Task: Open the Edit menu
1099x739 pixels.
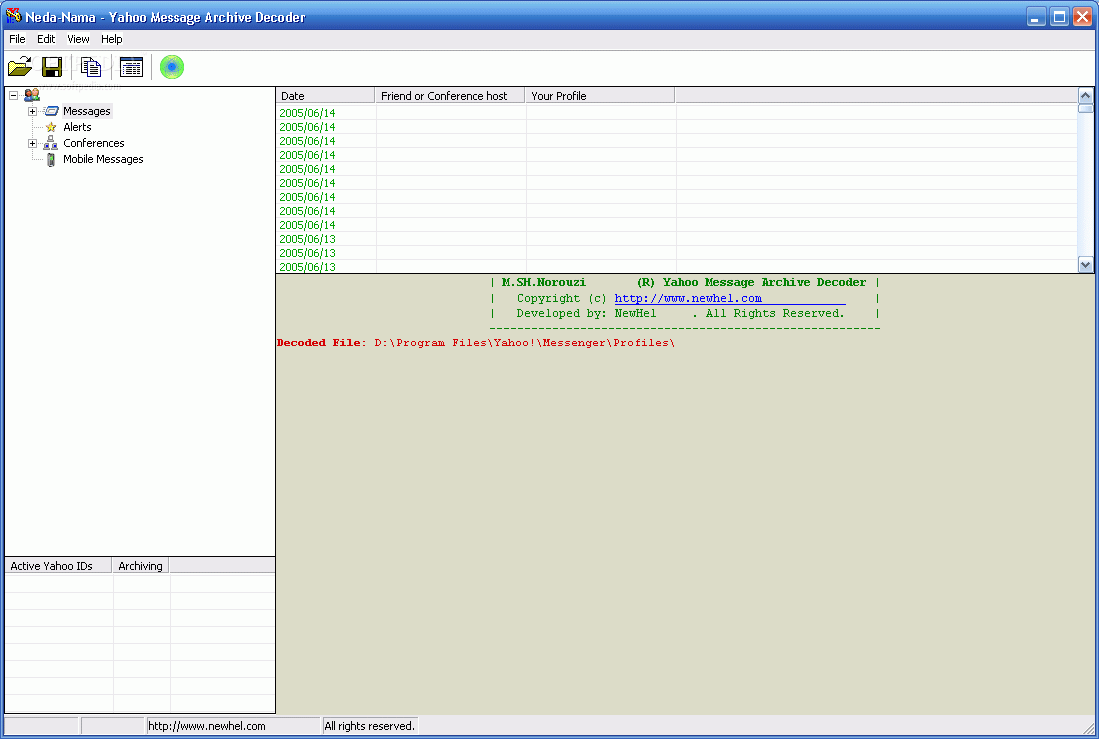Action: pos(46,39)
